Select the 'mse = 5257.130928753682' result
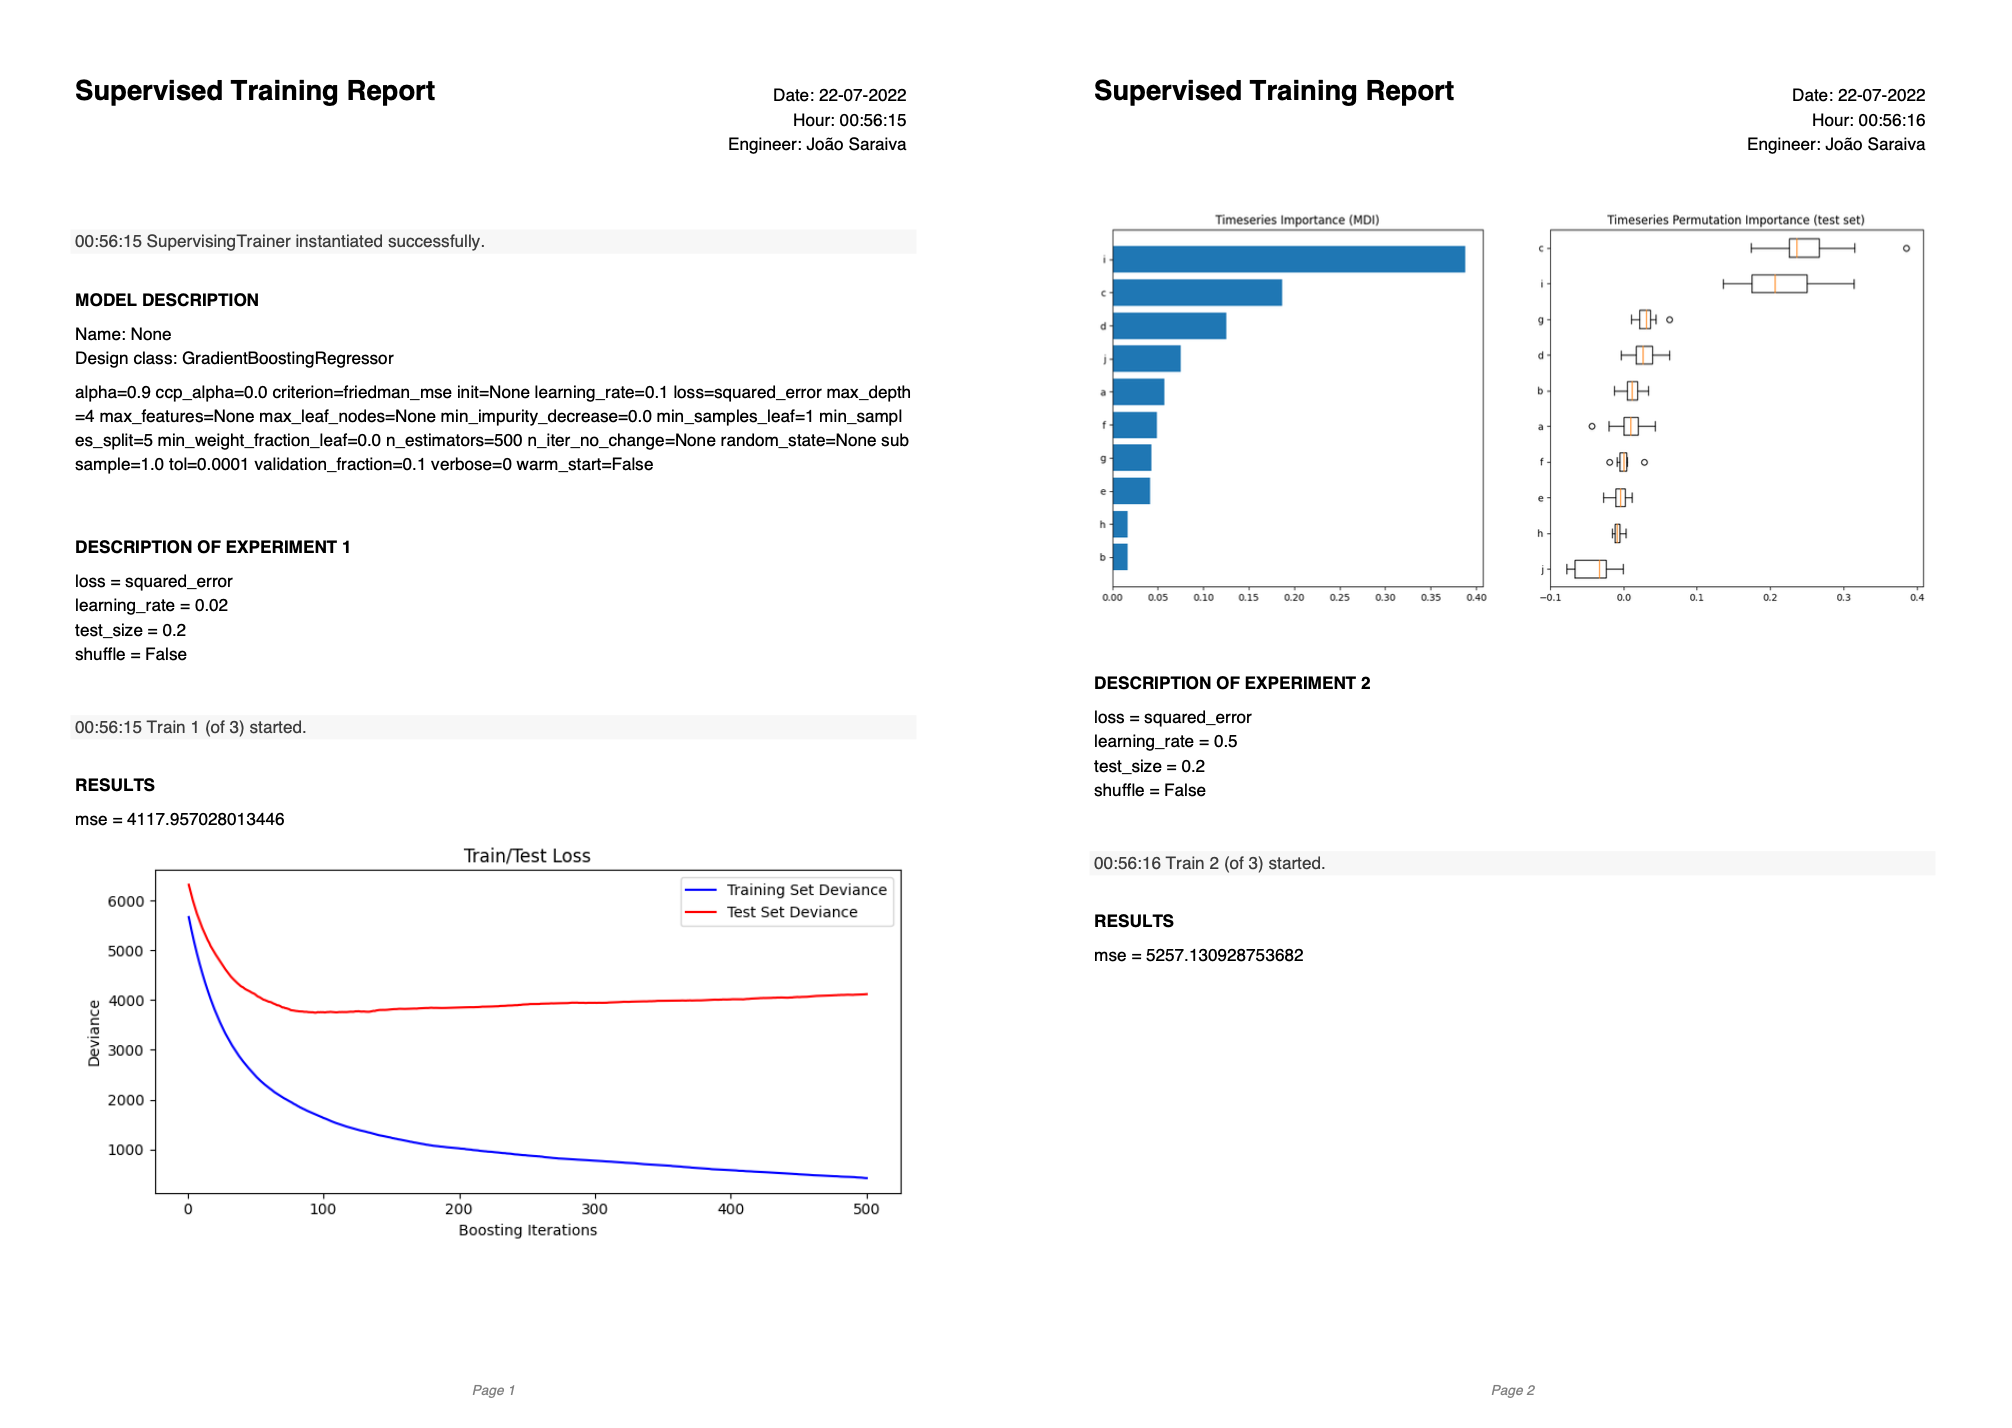Image resolution: width=2012 pixels, height=1428 pixels. coord(1199,955)
